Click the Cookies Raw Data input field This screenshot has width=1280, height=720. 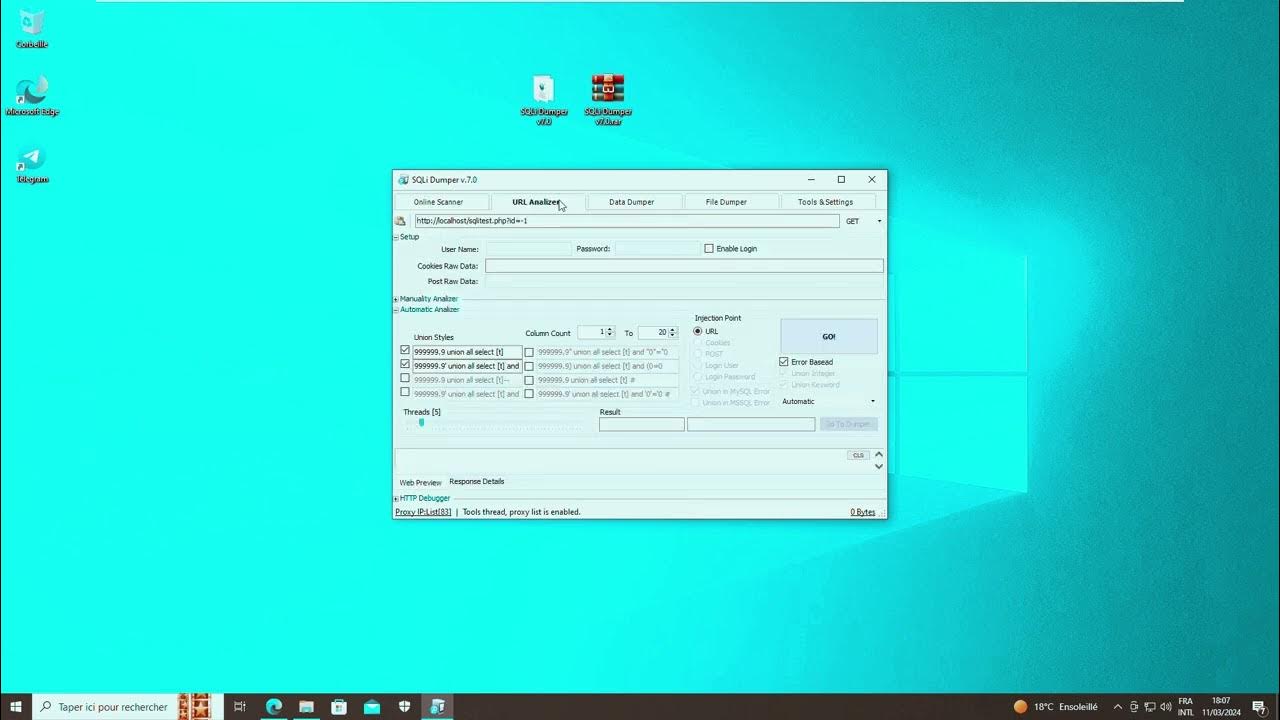(684, 266)
